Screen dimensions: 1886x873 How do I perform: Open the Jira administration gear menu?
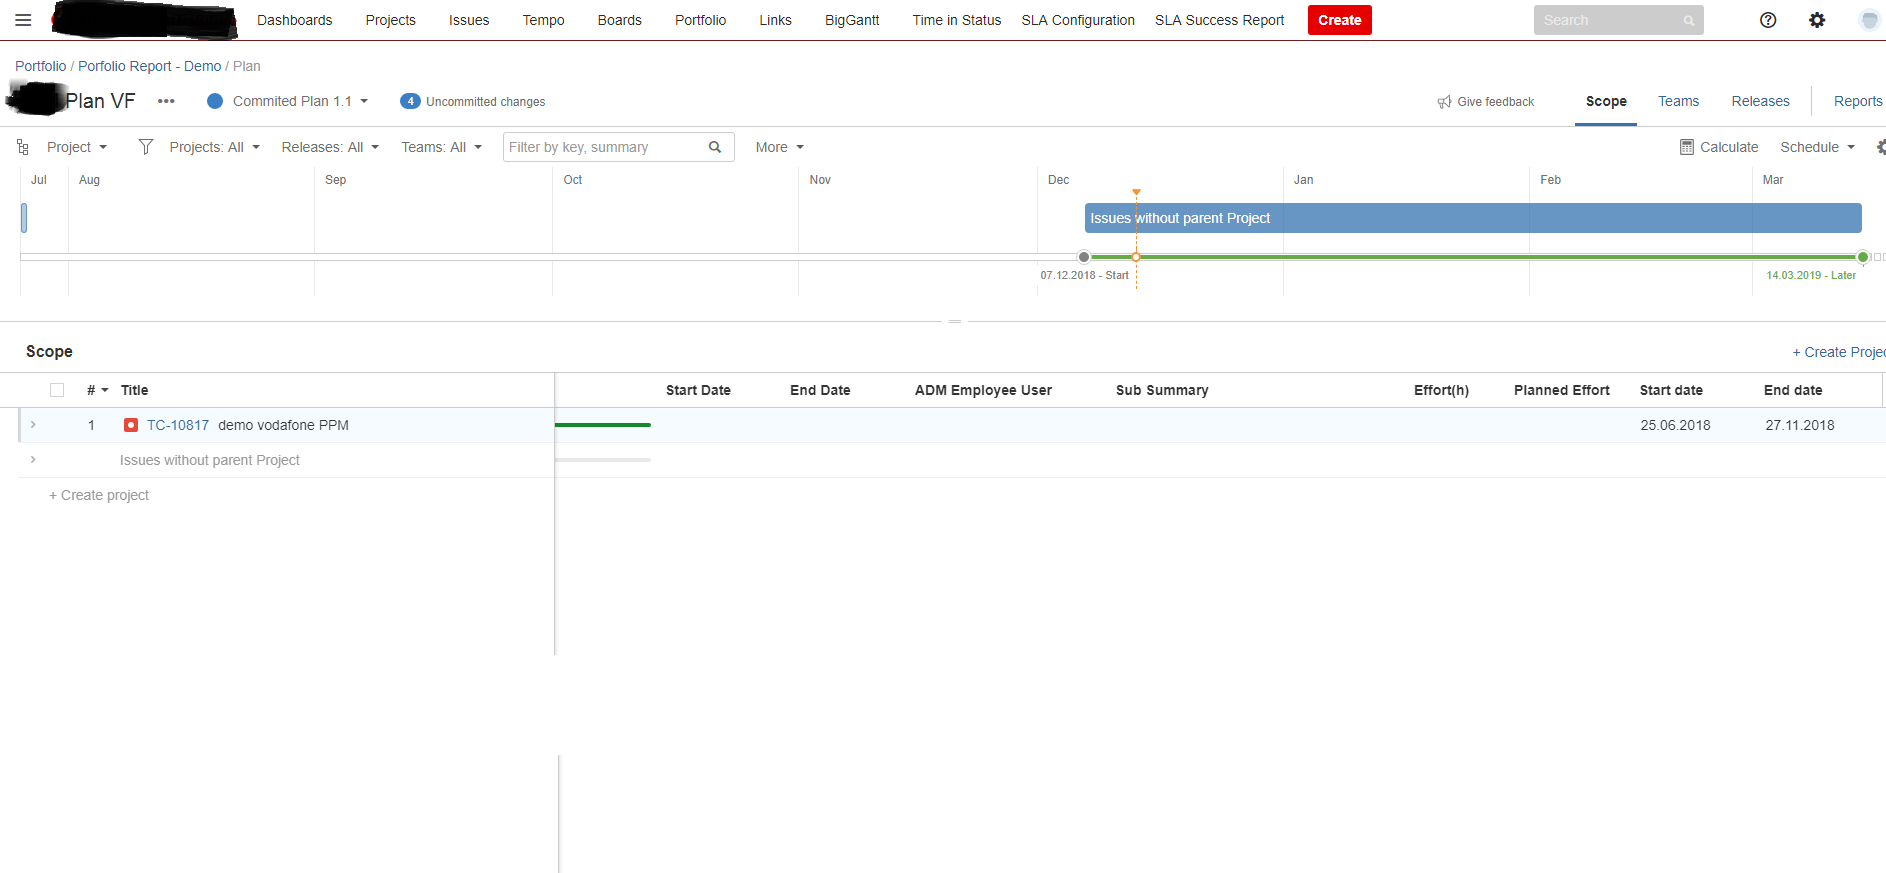coord(1817,20)
